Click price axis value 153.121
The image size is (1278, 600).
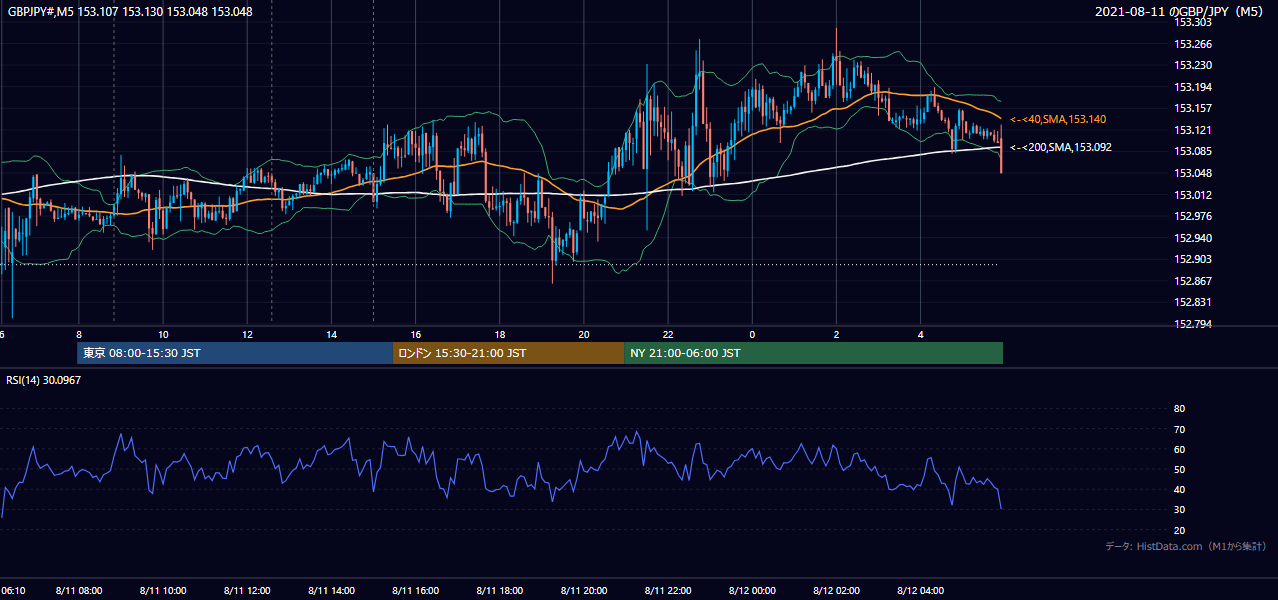1192,130
